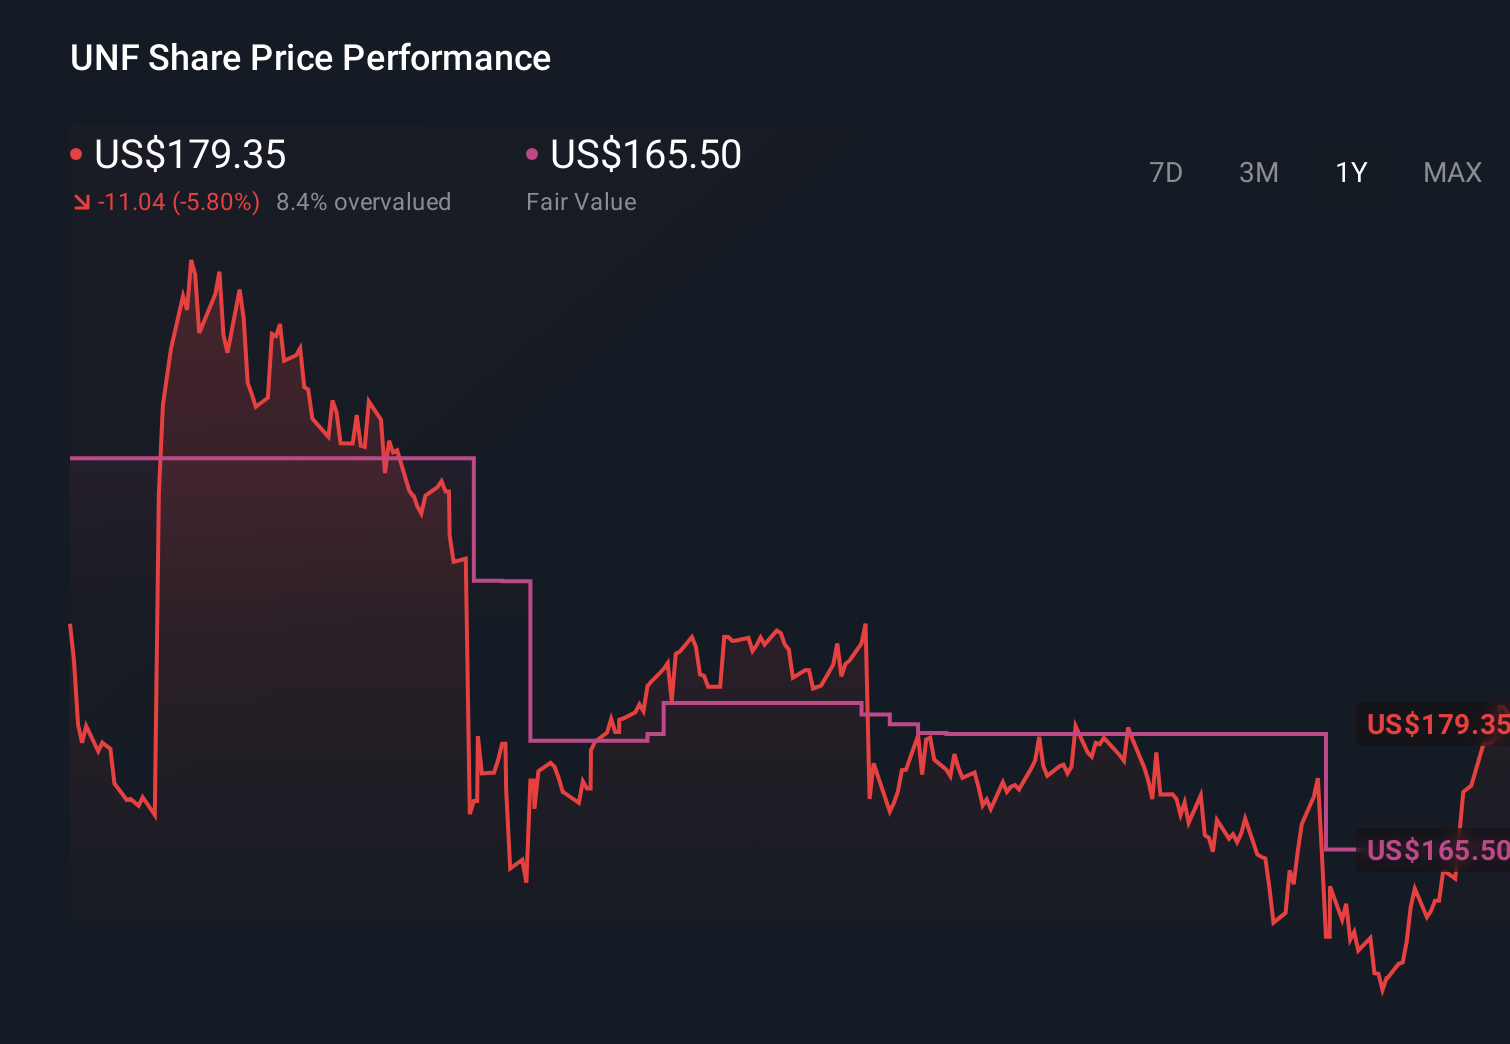
Task: Click the -11.04 (-5.80%) change text
Action: pyautogui.click(x=178, y=202)
